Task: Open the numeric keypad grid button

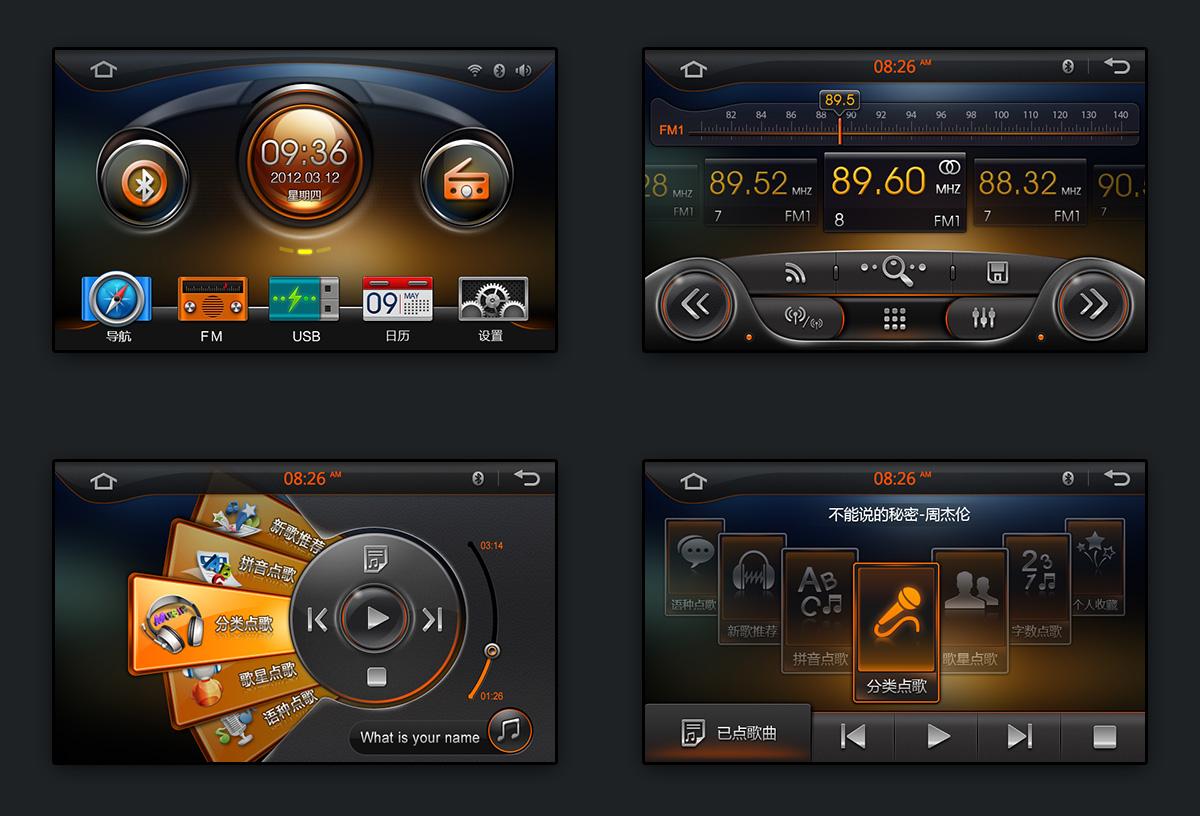Action: 894,319
